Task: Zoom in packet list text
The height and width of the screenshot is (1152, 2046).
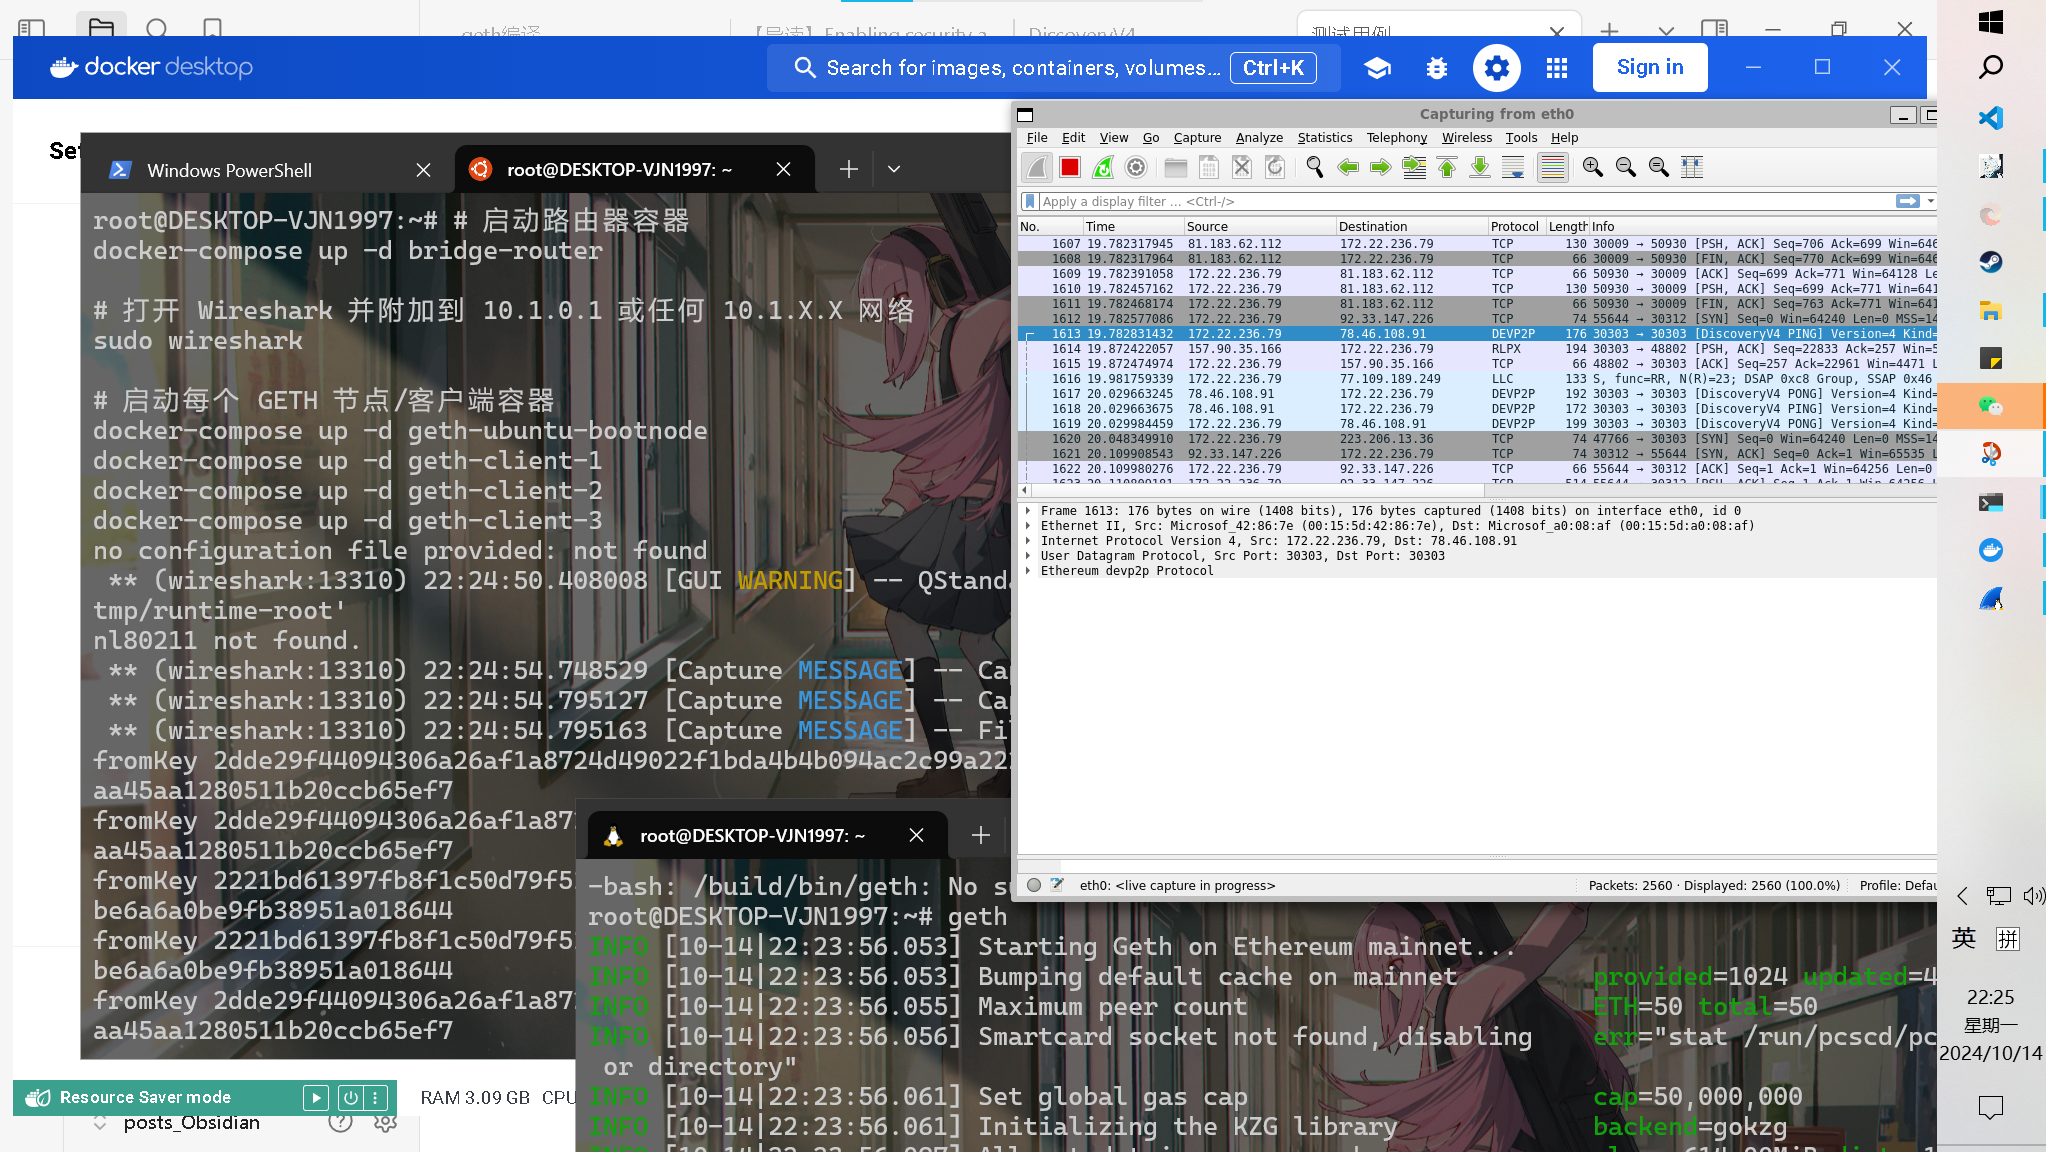Action: click(1593, 167)
